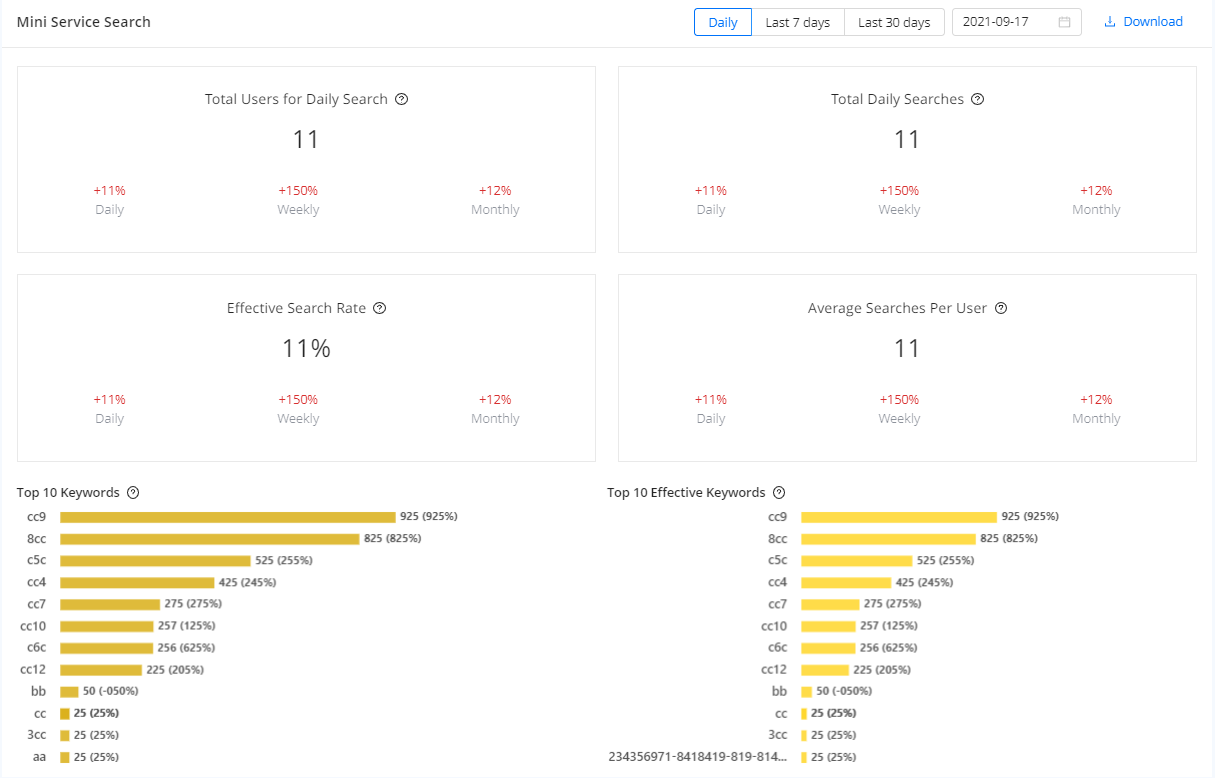Viewport: 1215px width, 778px height.
Task: Click the truncated 234356971-8418419 keyword label
Action: click(697, 757)
